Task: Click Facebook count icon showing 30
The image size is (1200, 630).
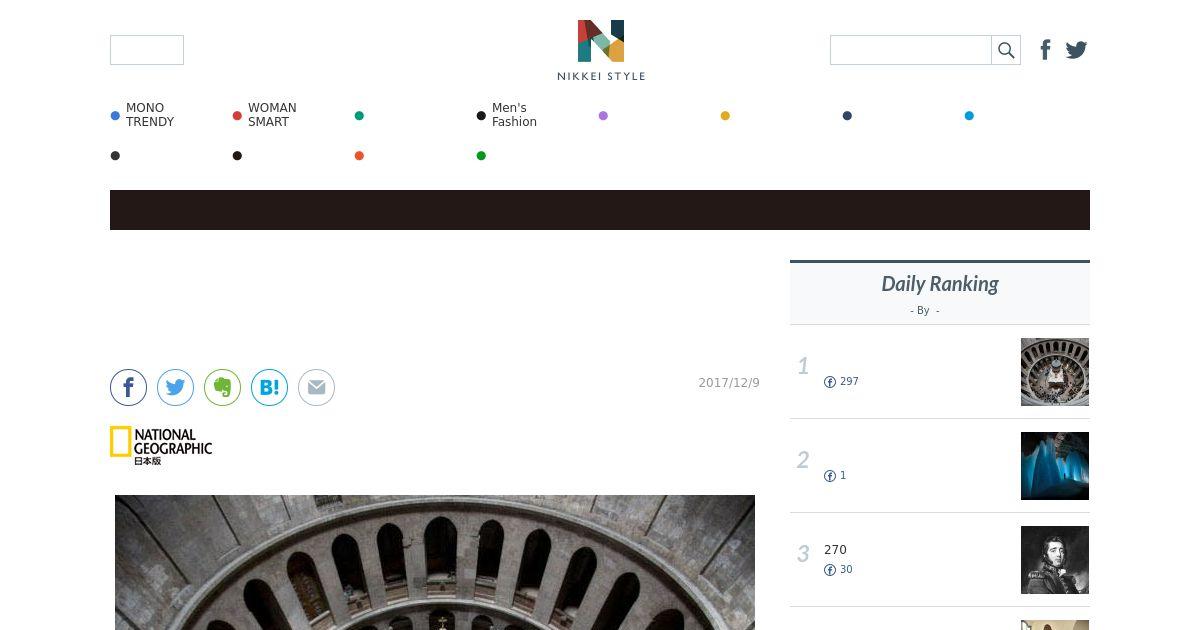Action: (x=830, y=570)
